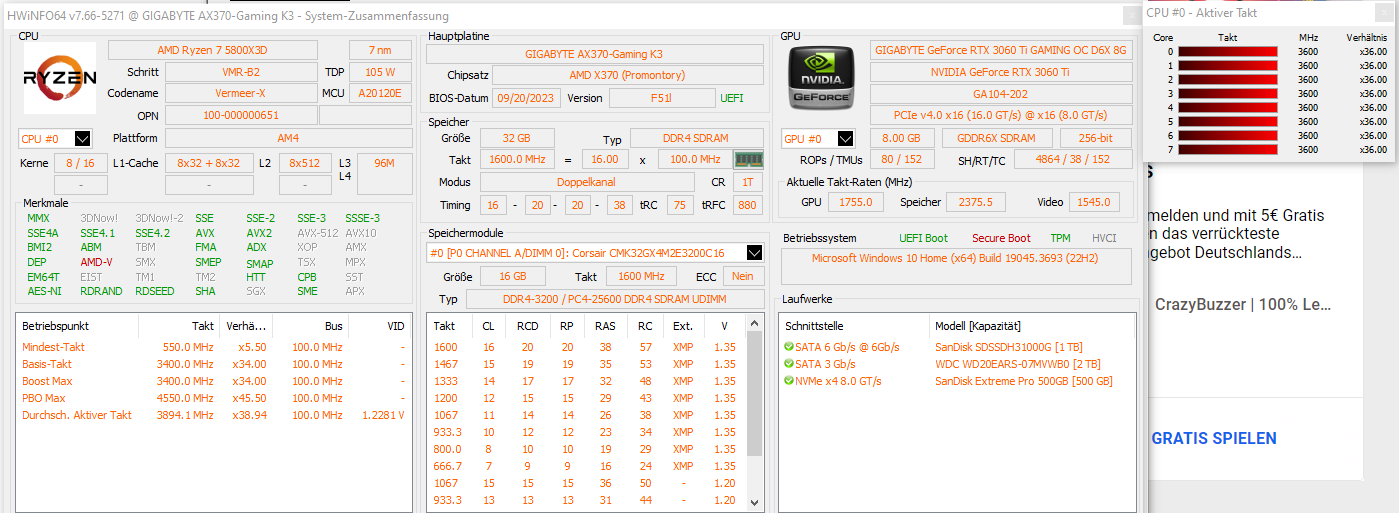
Task: Click GIGABYTE GeForce RTX 3060 Ti GAMING OC field
Action: coord(1001,50)
